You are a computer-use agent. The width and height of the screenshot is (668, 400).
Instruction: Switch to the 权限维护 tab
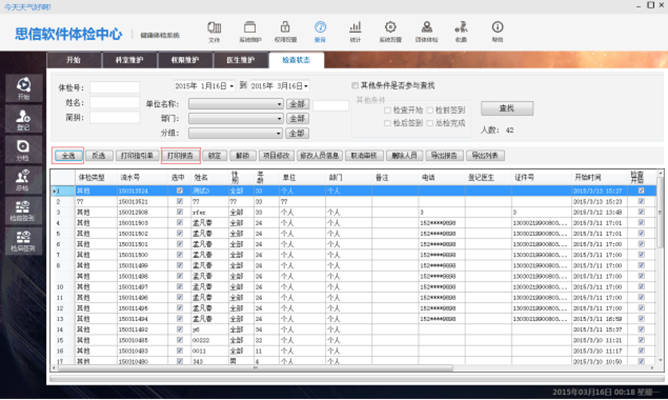tap(185, 60)
